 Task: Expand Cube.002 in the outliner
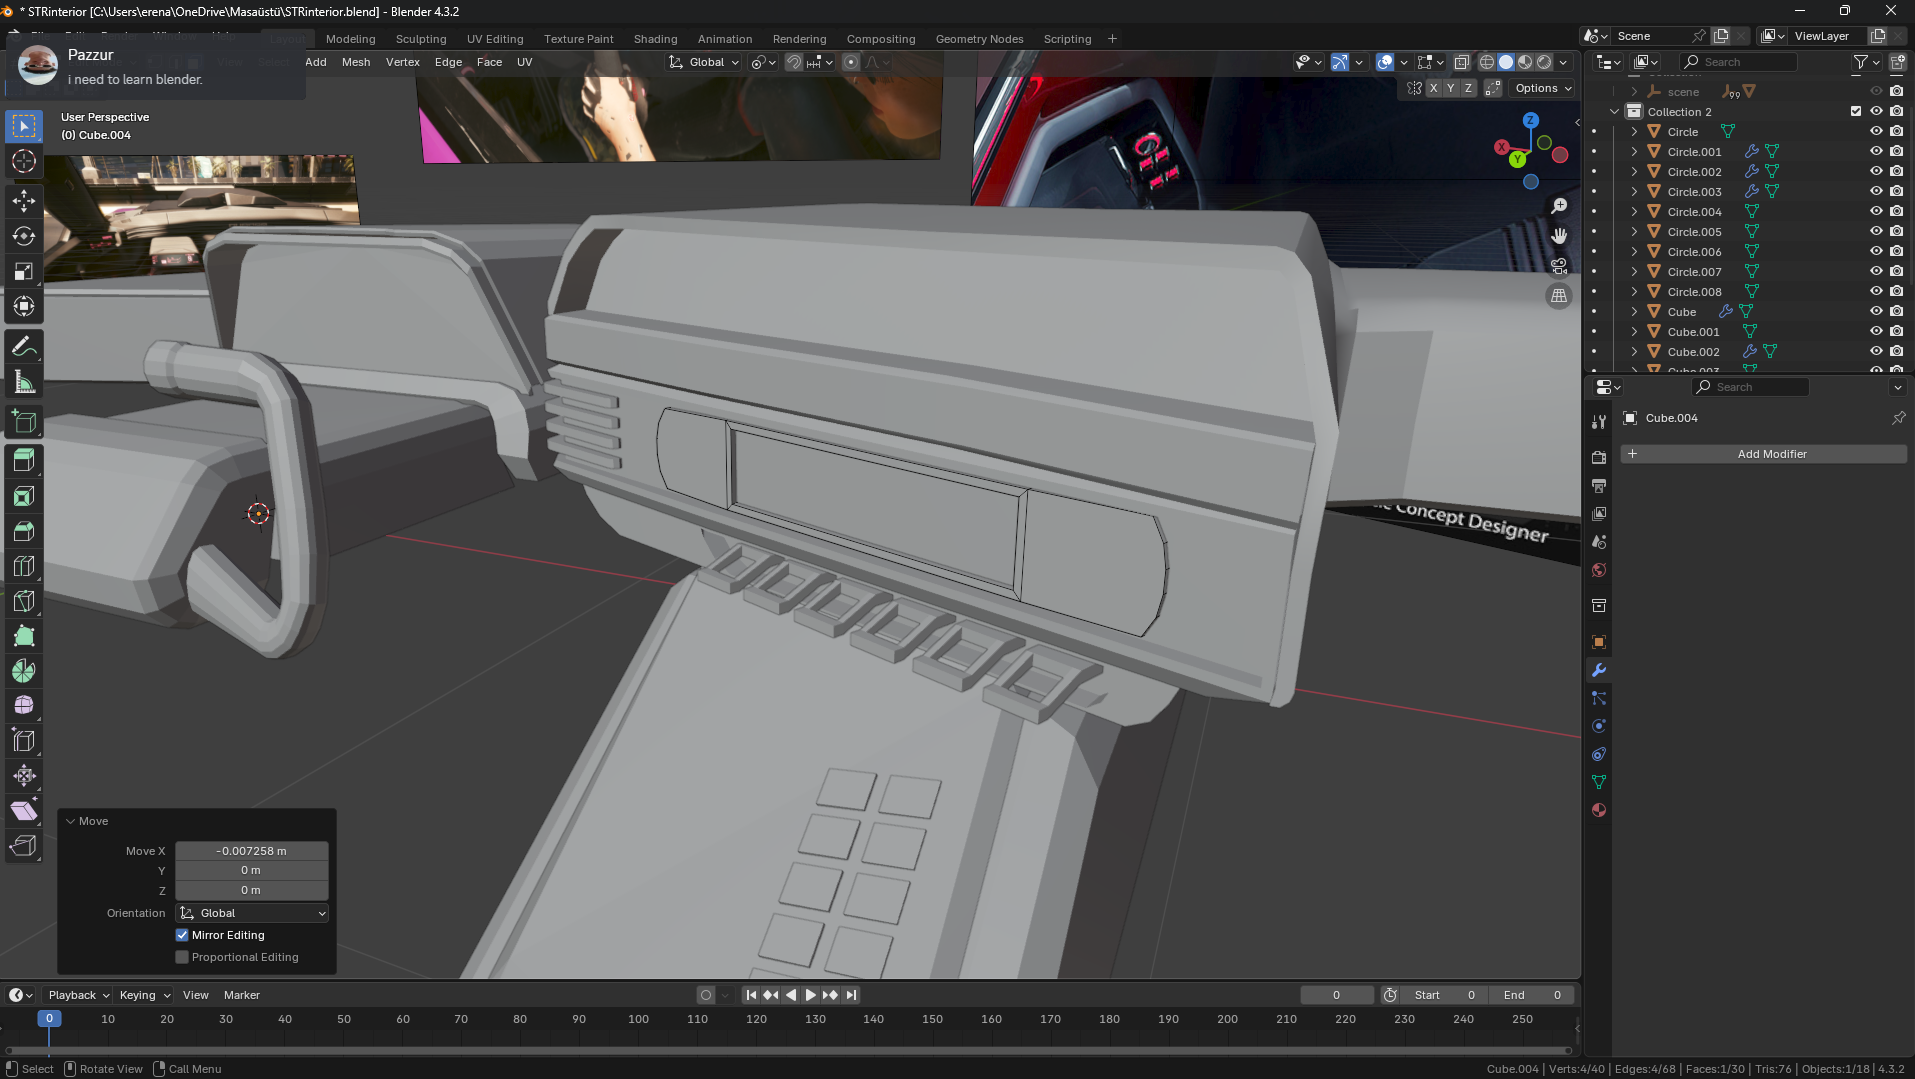[1634, 351]
